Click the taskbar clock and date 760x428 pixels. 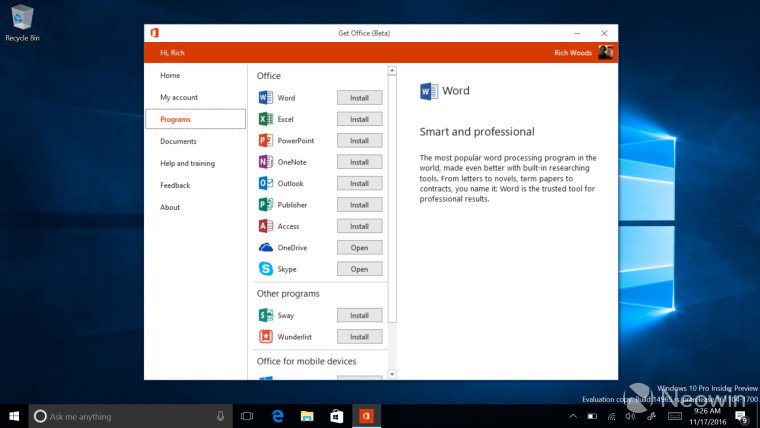708,416
